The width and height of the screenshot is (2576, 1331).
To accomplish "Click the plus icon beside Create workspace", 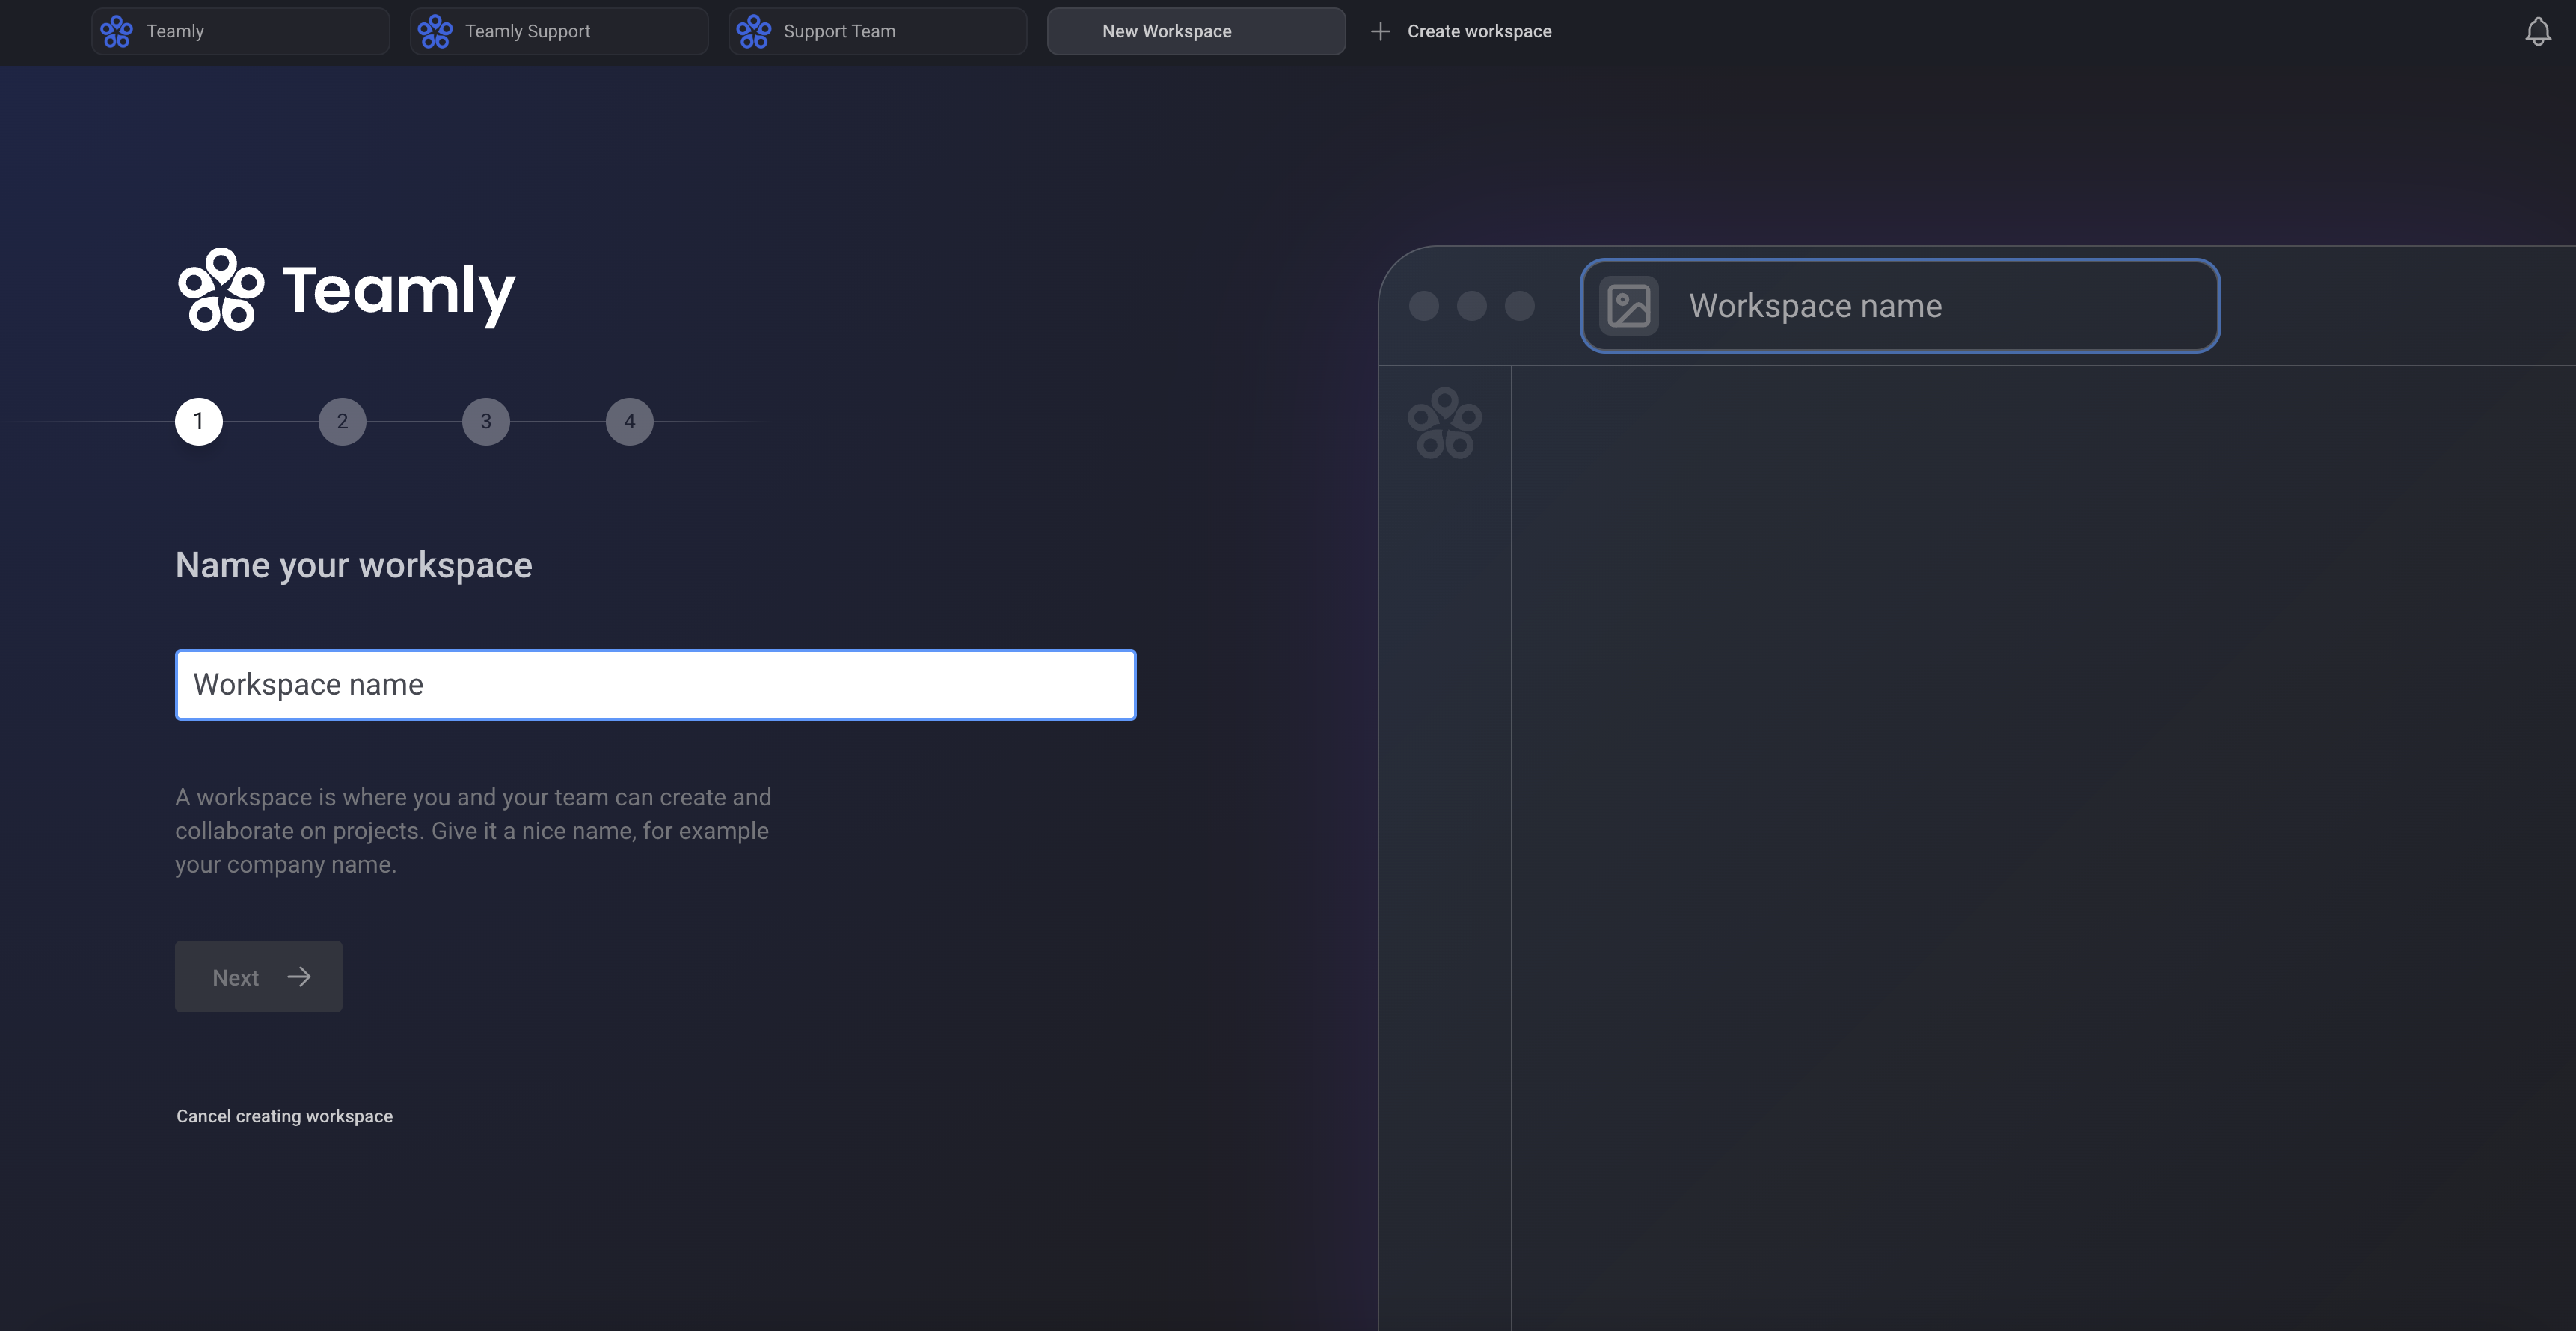I will [x=1380, y=32].
